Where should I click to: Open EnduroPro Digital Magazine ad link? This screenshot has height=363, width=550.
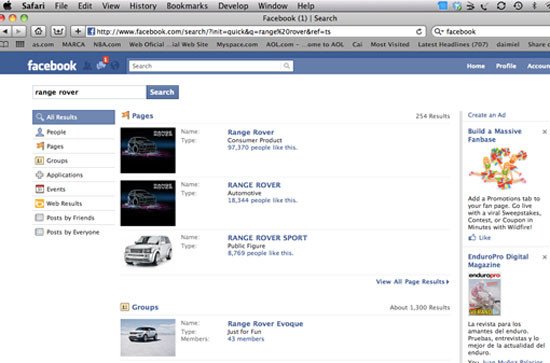tap(498, 261)
